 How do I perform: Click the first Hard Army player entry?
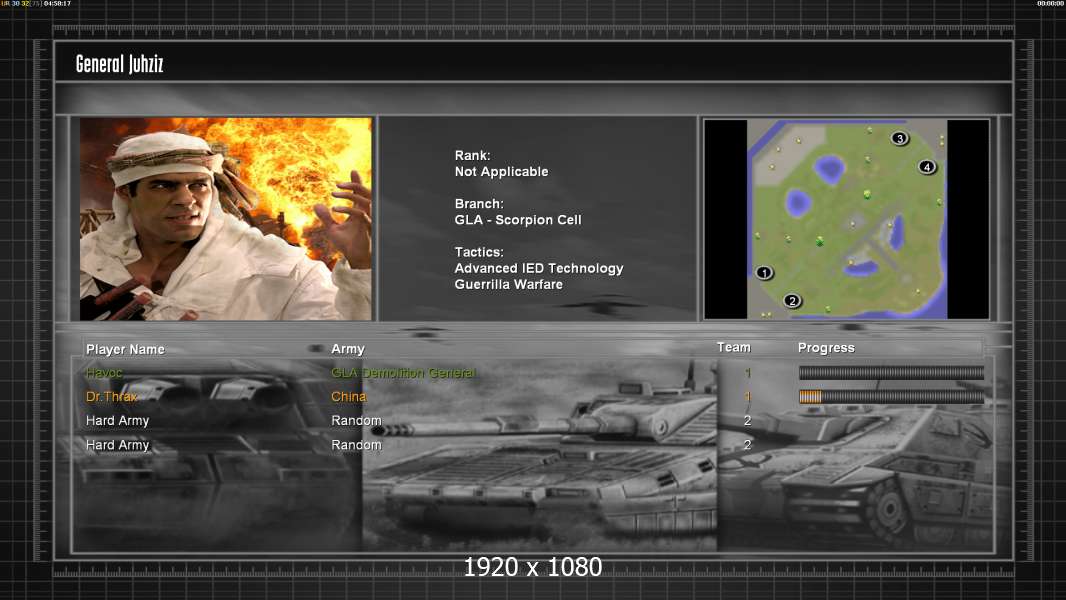tap(117, 421)
